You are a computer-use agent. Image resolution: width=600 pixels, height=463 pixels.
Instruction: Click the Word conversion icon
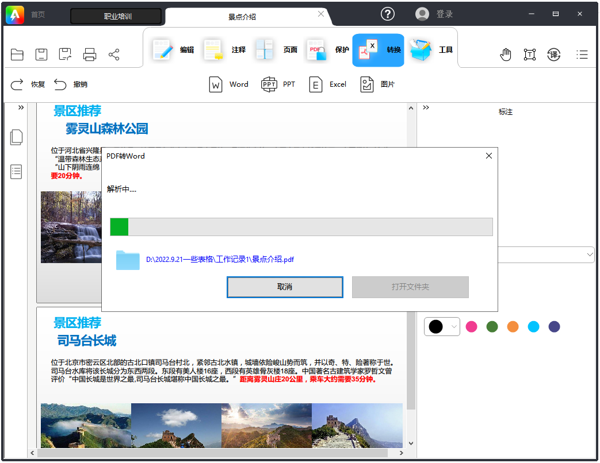click(x=216, y=85)
